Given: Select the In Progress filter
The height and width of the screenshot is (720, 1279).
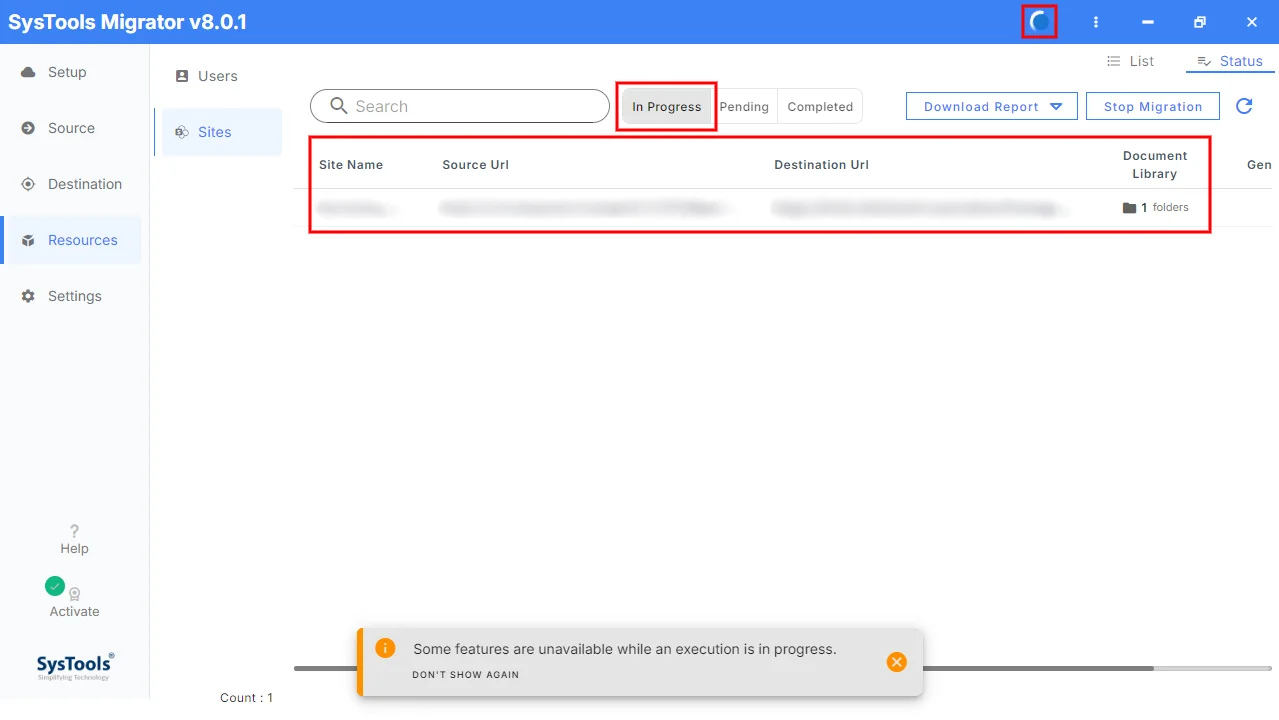Looking at the screenshot, I should tap(667, 107).
